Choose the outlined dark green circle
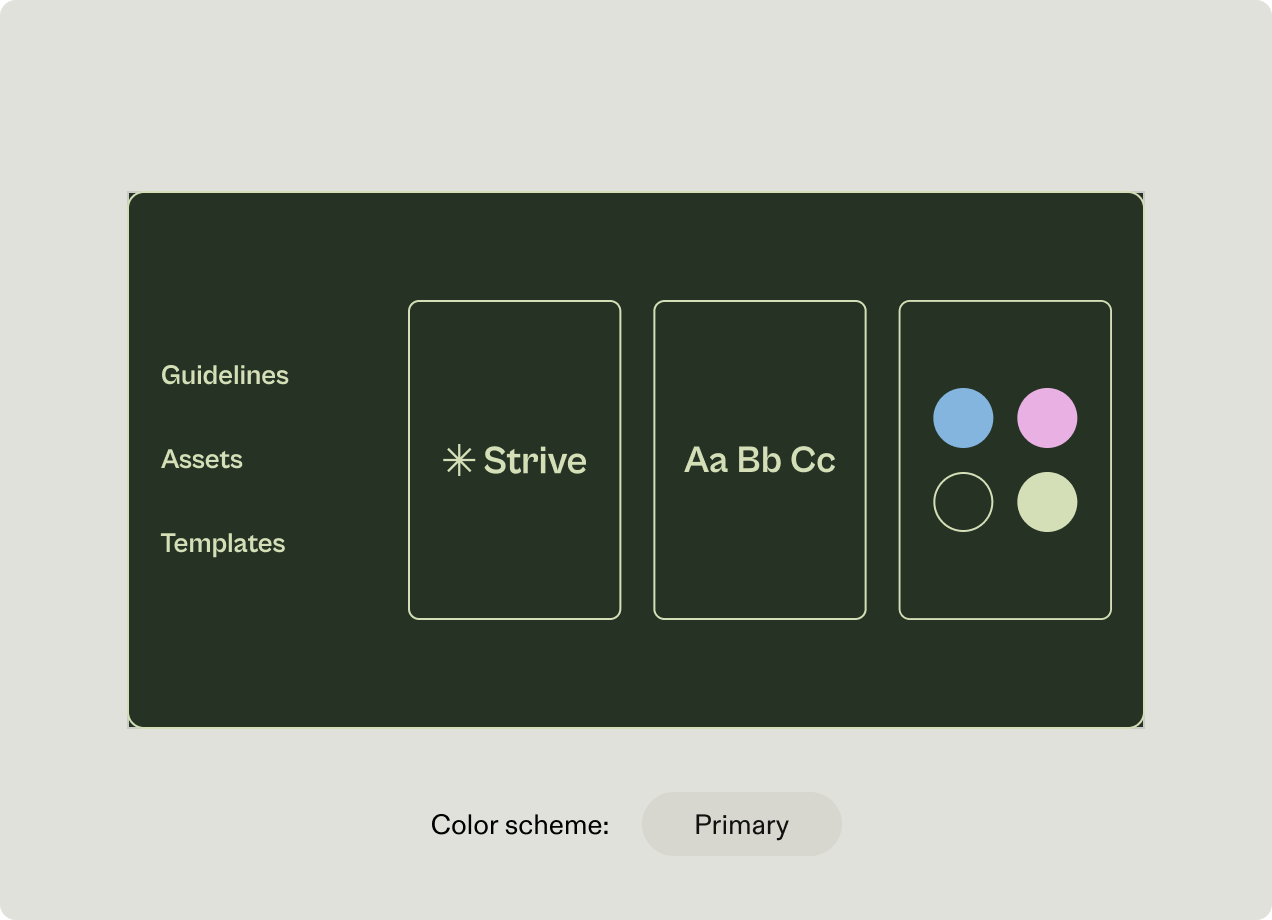The width and height of the screenshot is (1272, 920). point(963,502)
